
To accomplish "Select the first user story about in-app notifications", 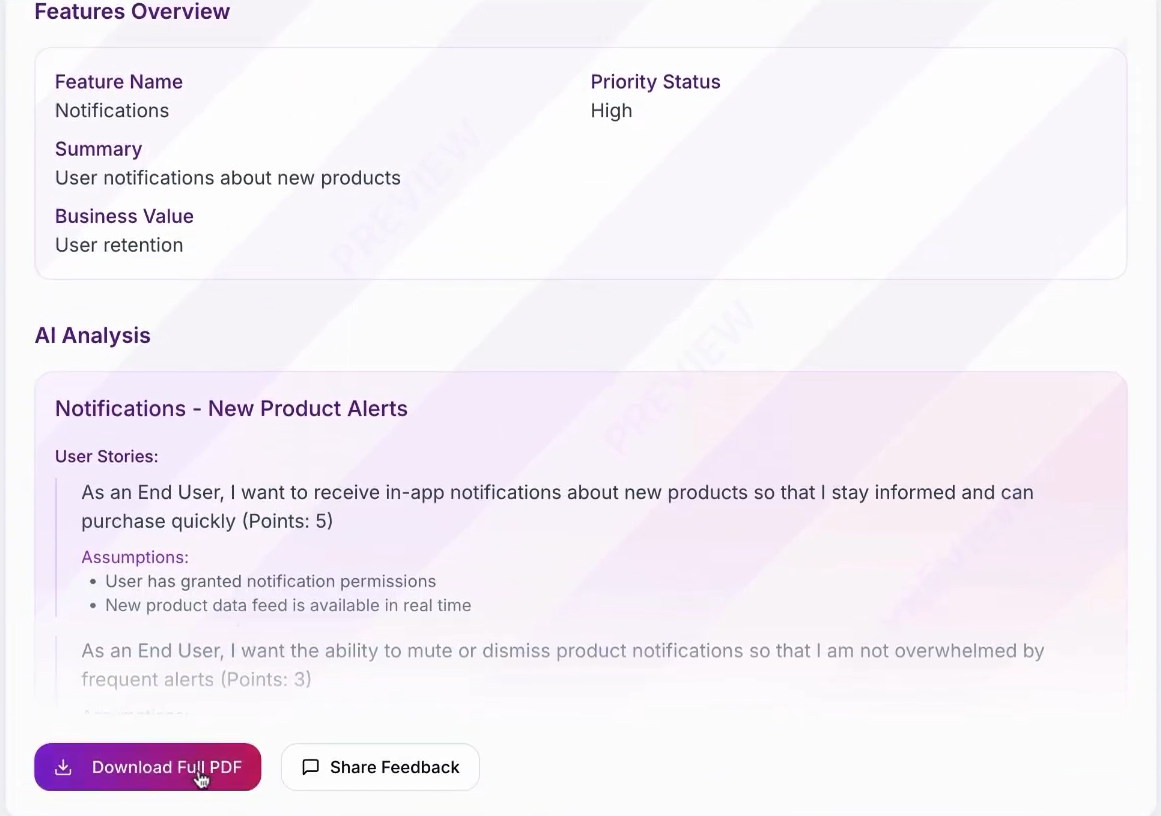I will (557, 506).
